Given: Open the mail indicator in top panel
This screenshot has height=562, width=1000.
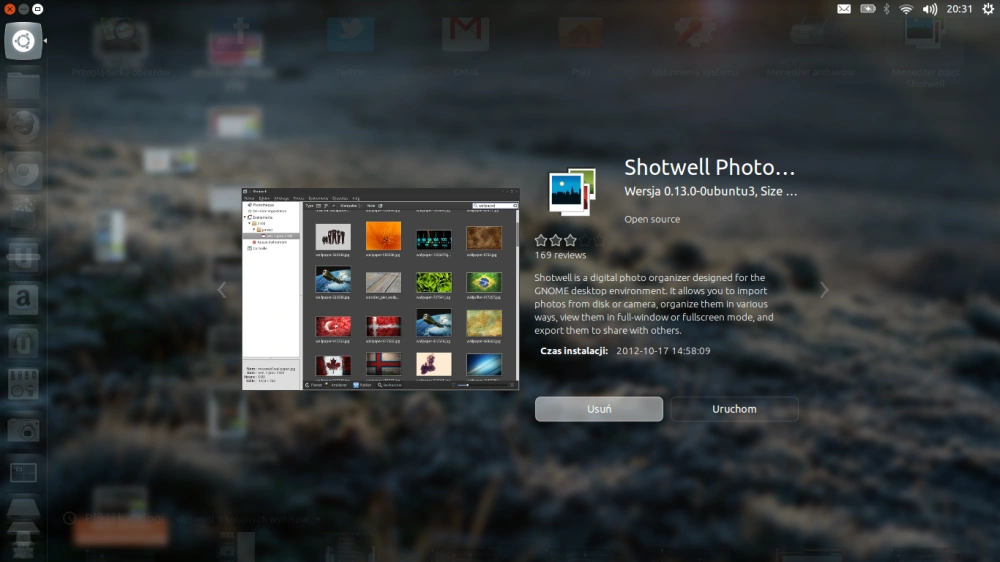Looking at the screenshot, I should pos(844,9).
